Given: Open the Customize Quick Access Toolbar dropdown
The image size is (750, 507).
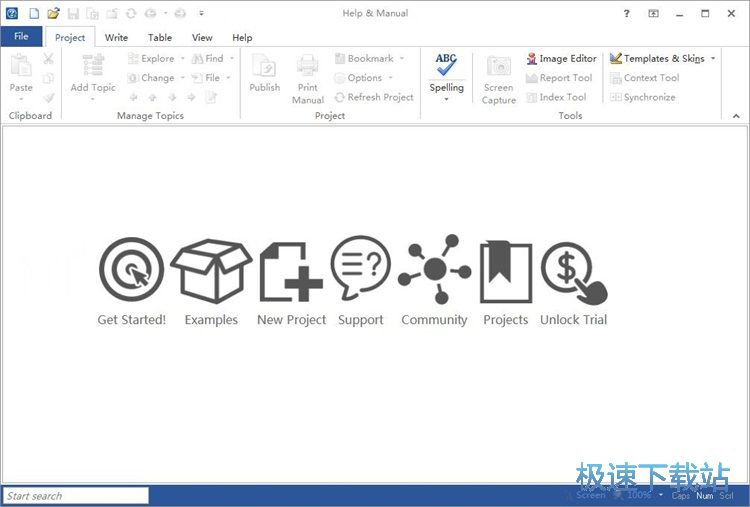Looking at the screenshot, I should coord(201,13).
